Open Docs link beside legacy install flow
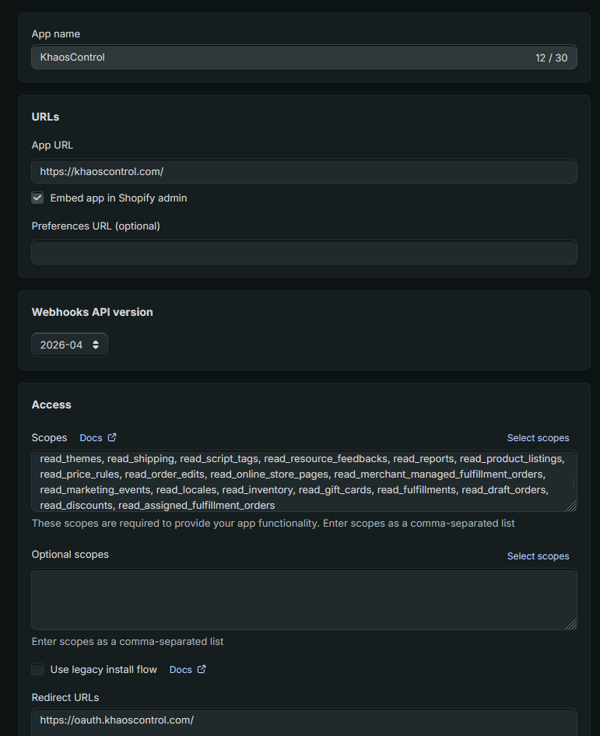600x736 pixels. coord(181,670)
